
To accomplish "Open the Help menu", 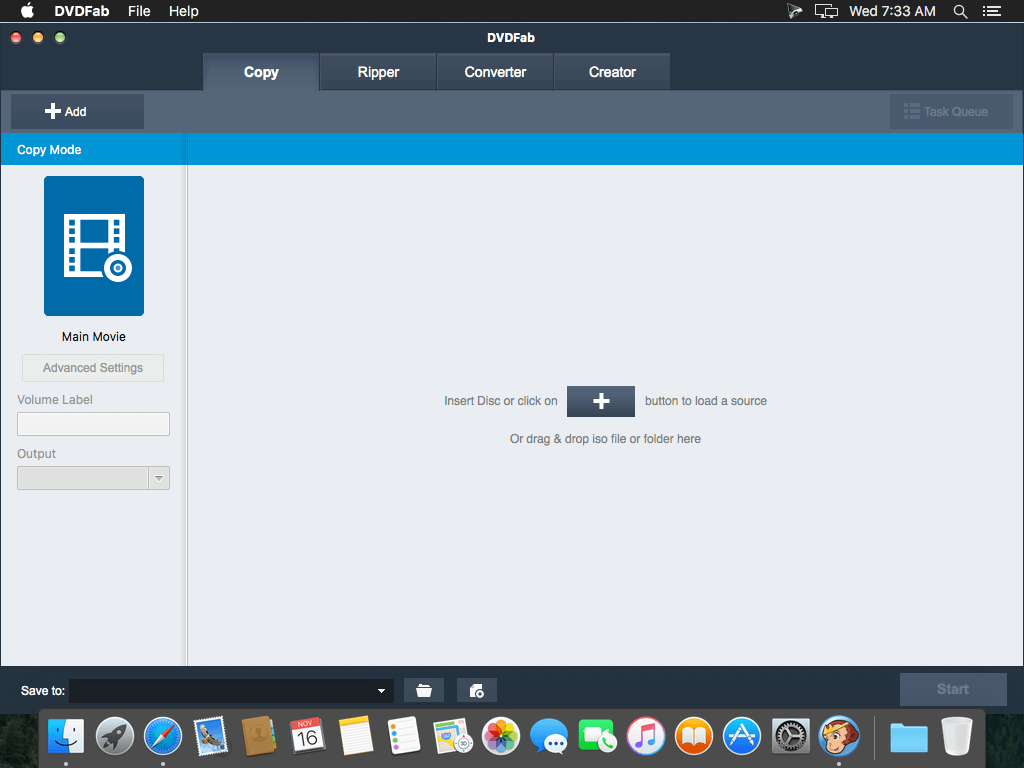I will coord(184,11).
